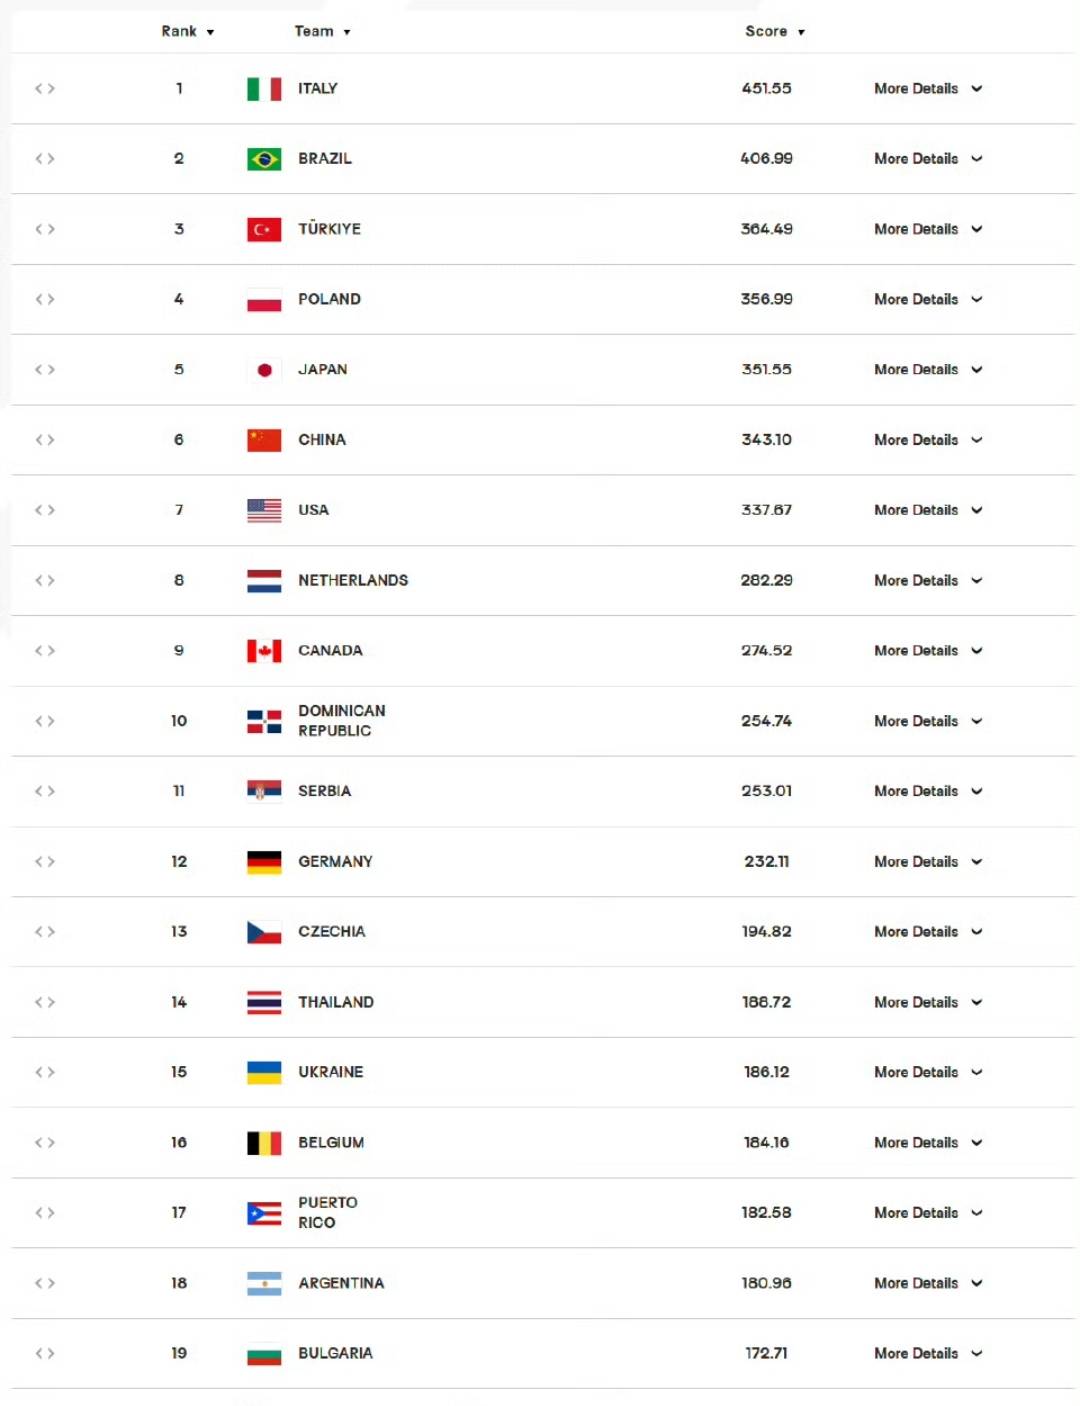
Task: Open More Details chevron for Bulgaria
Action: click(977, 1353)
